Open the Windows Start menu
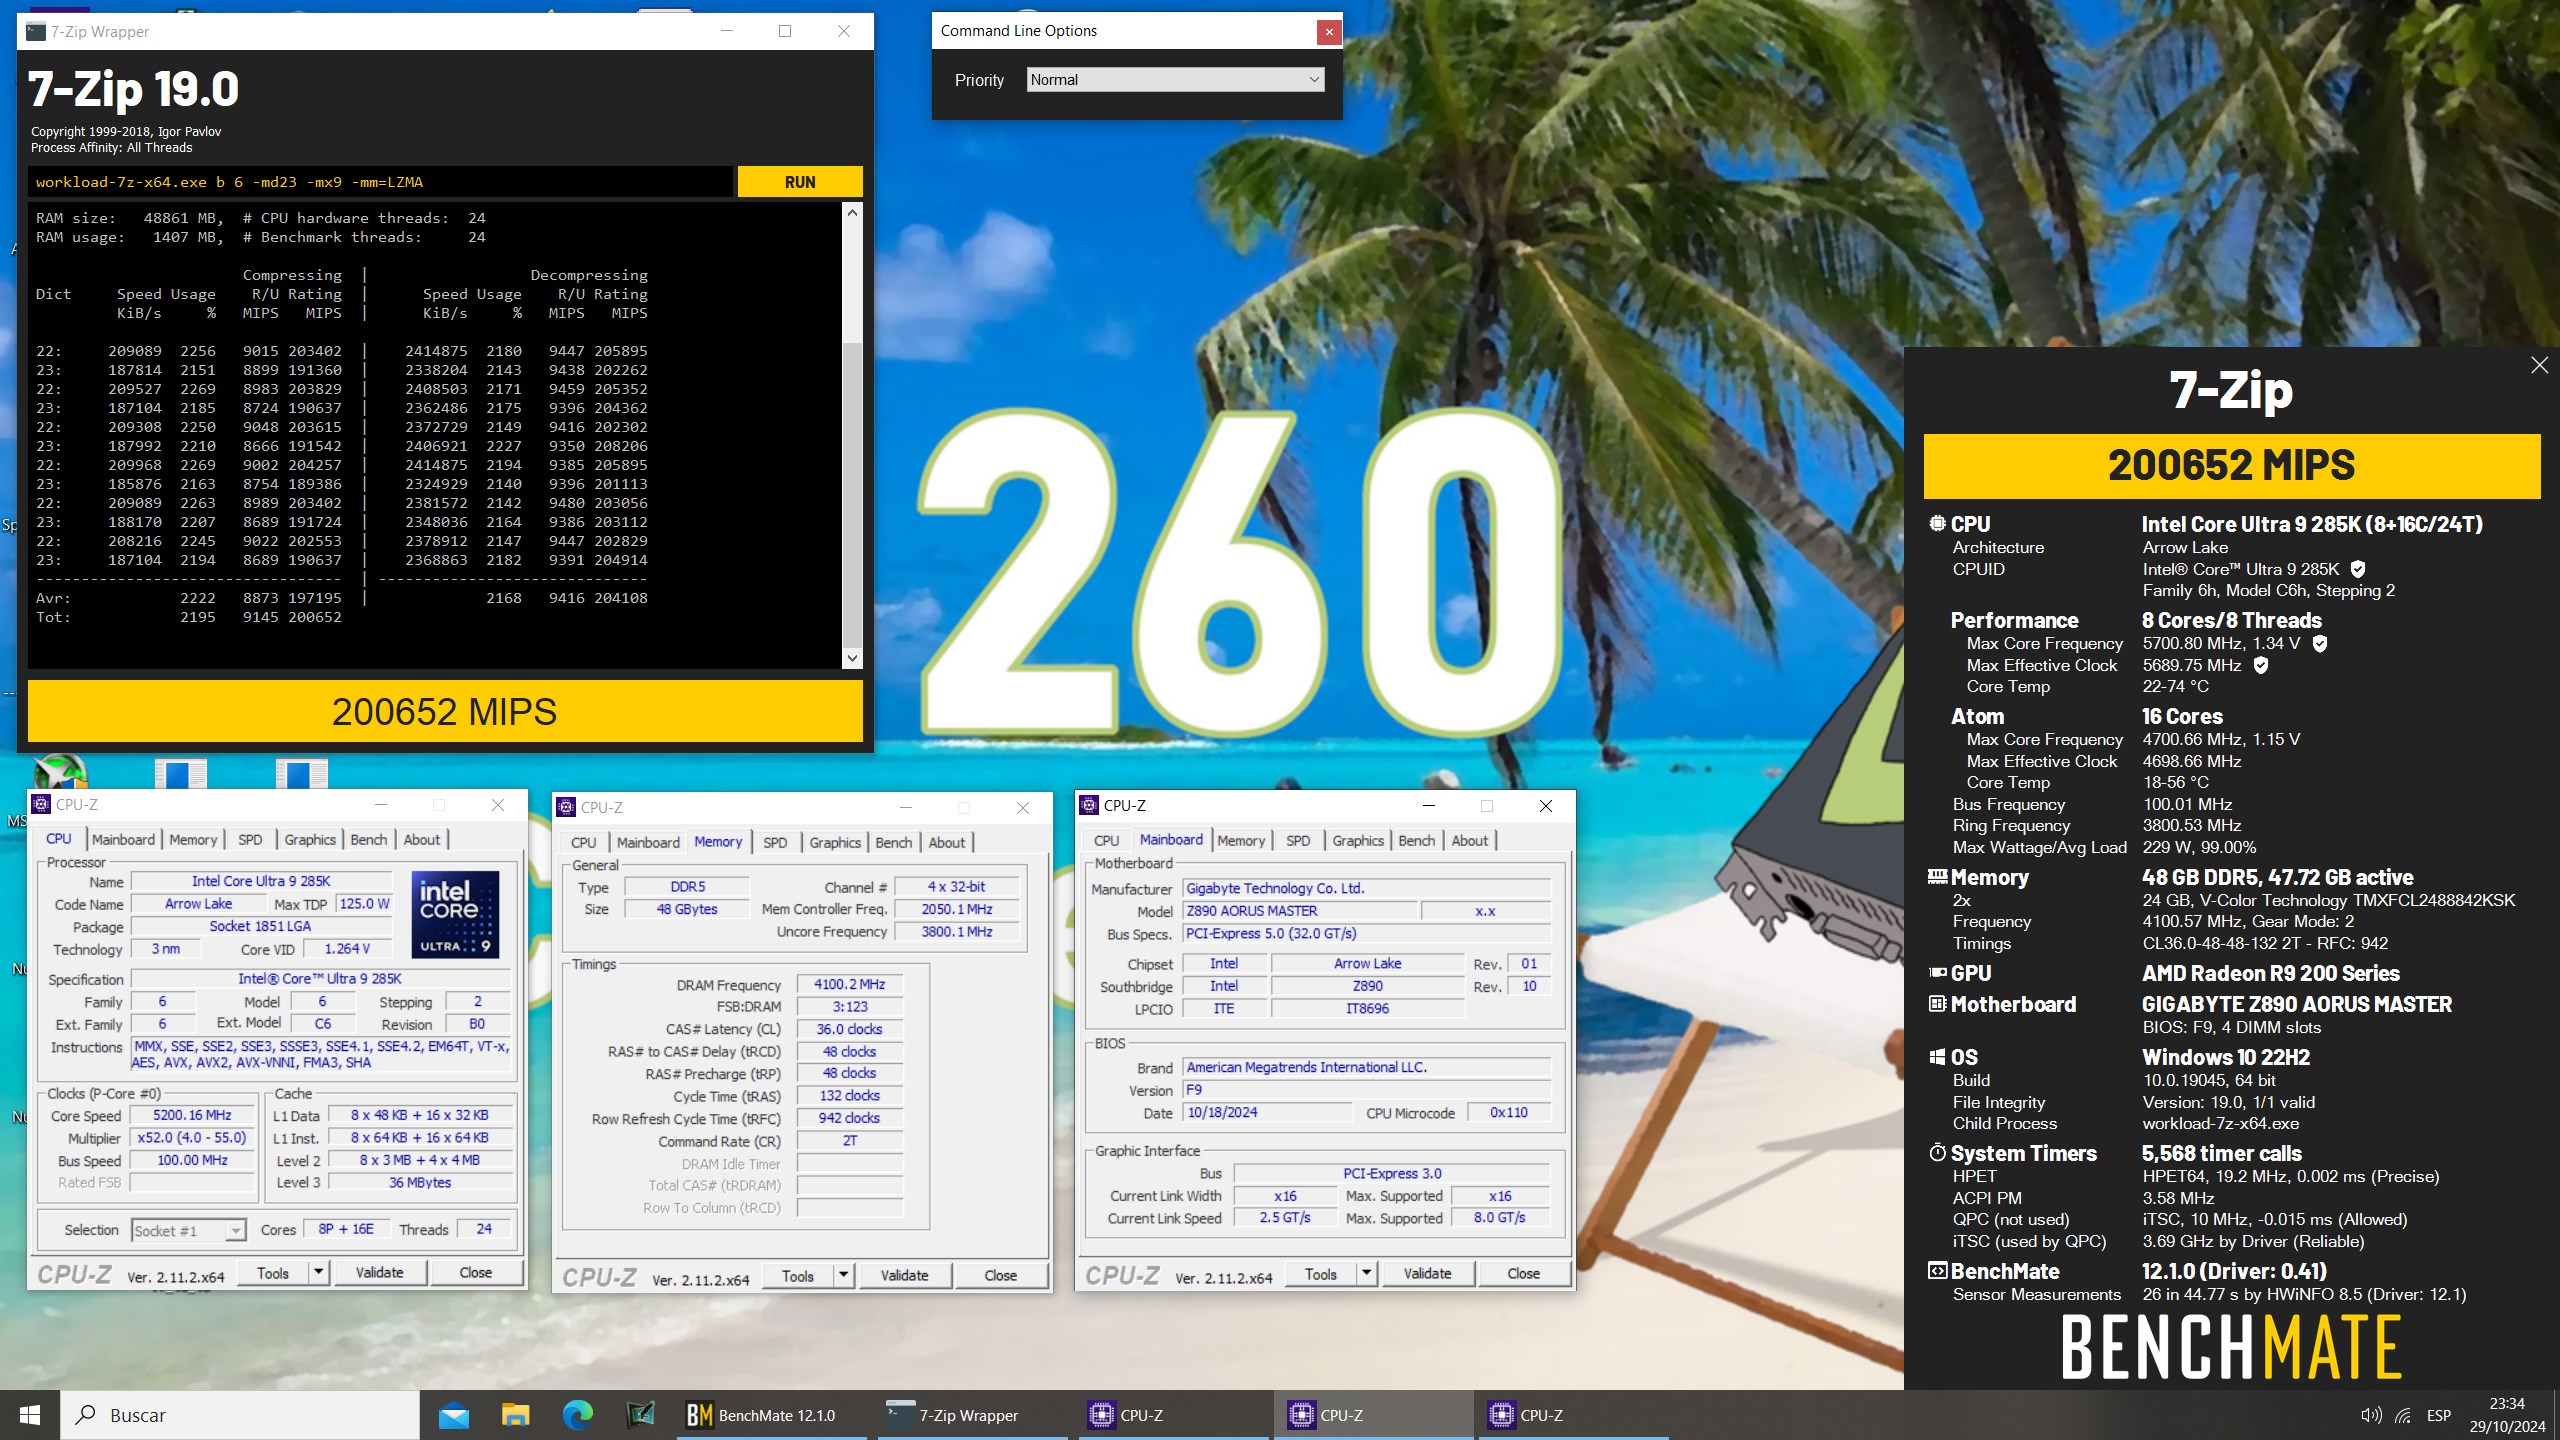This screenshot has height=1440, width=2560. pyautogui.click(x=30, y=1415)
